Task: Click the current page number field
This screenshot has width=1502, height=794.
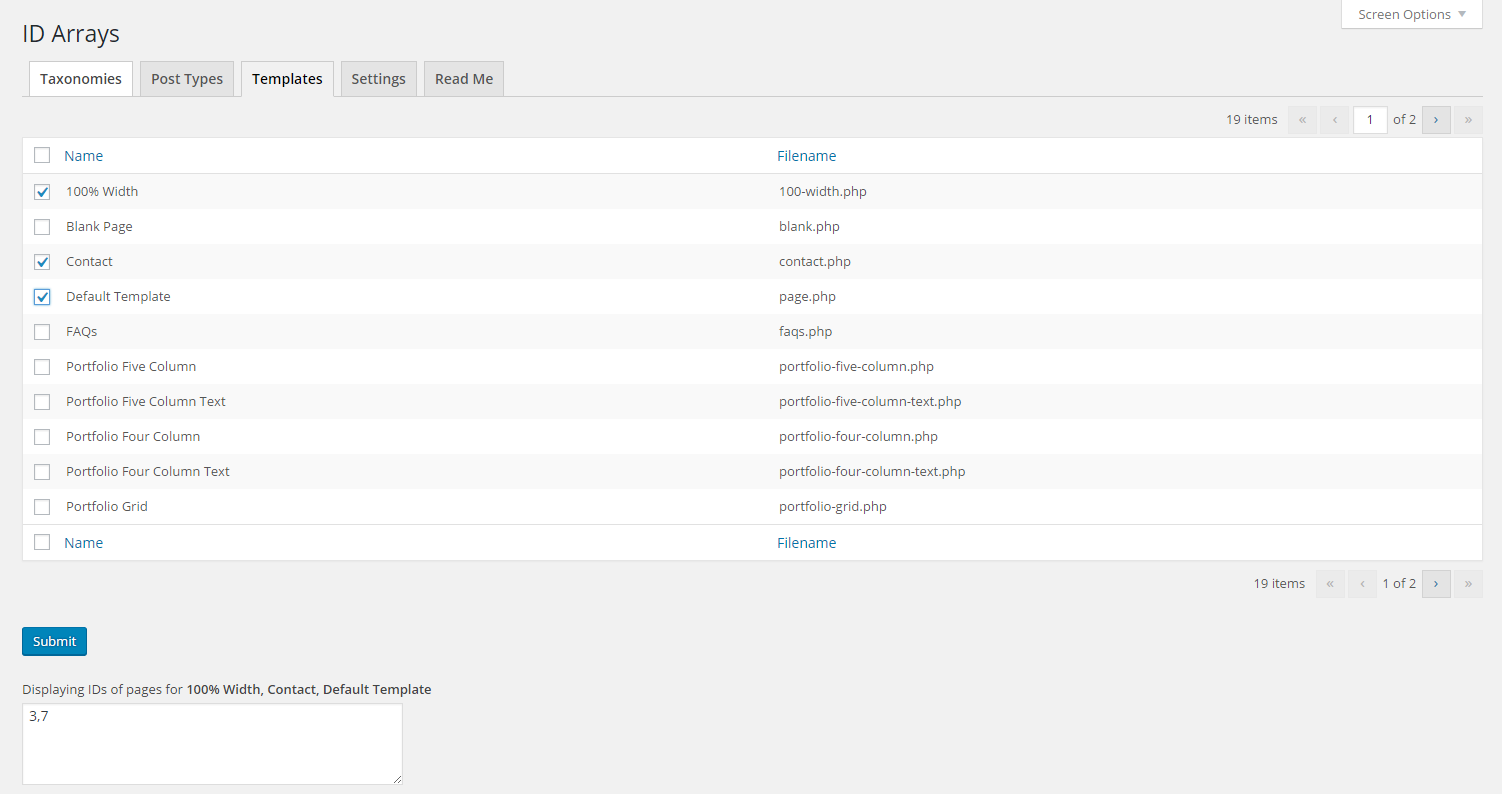Action: [1370, 120]
